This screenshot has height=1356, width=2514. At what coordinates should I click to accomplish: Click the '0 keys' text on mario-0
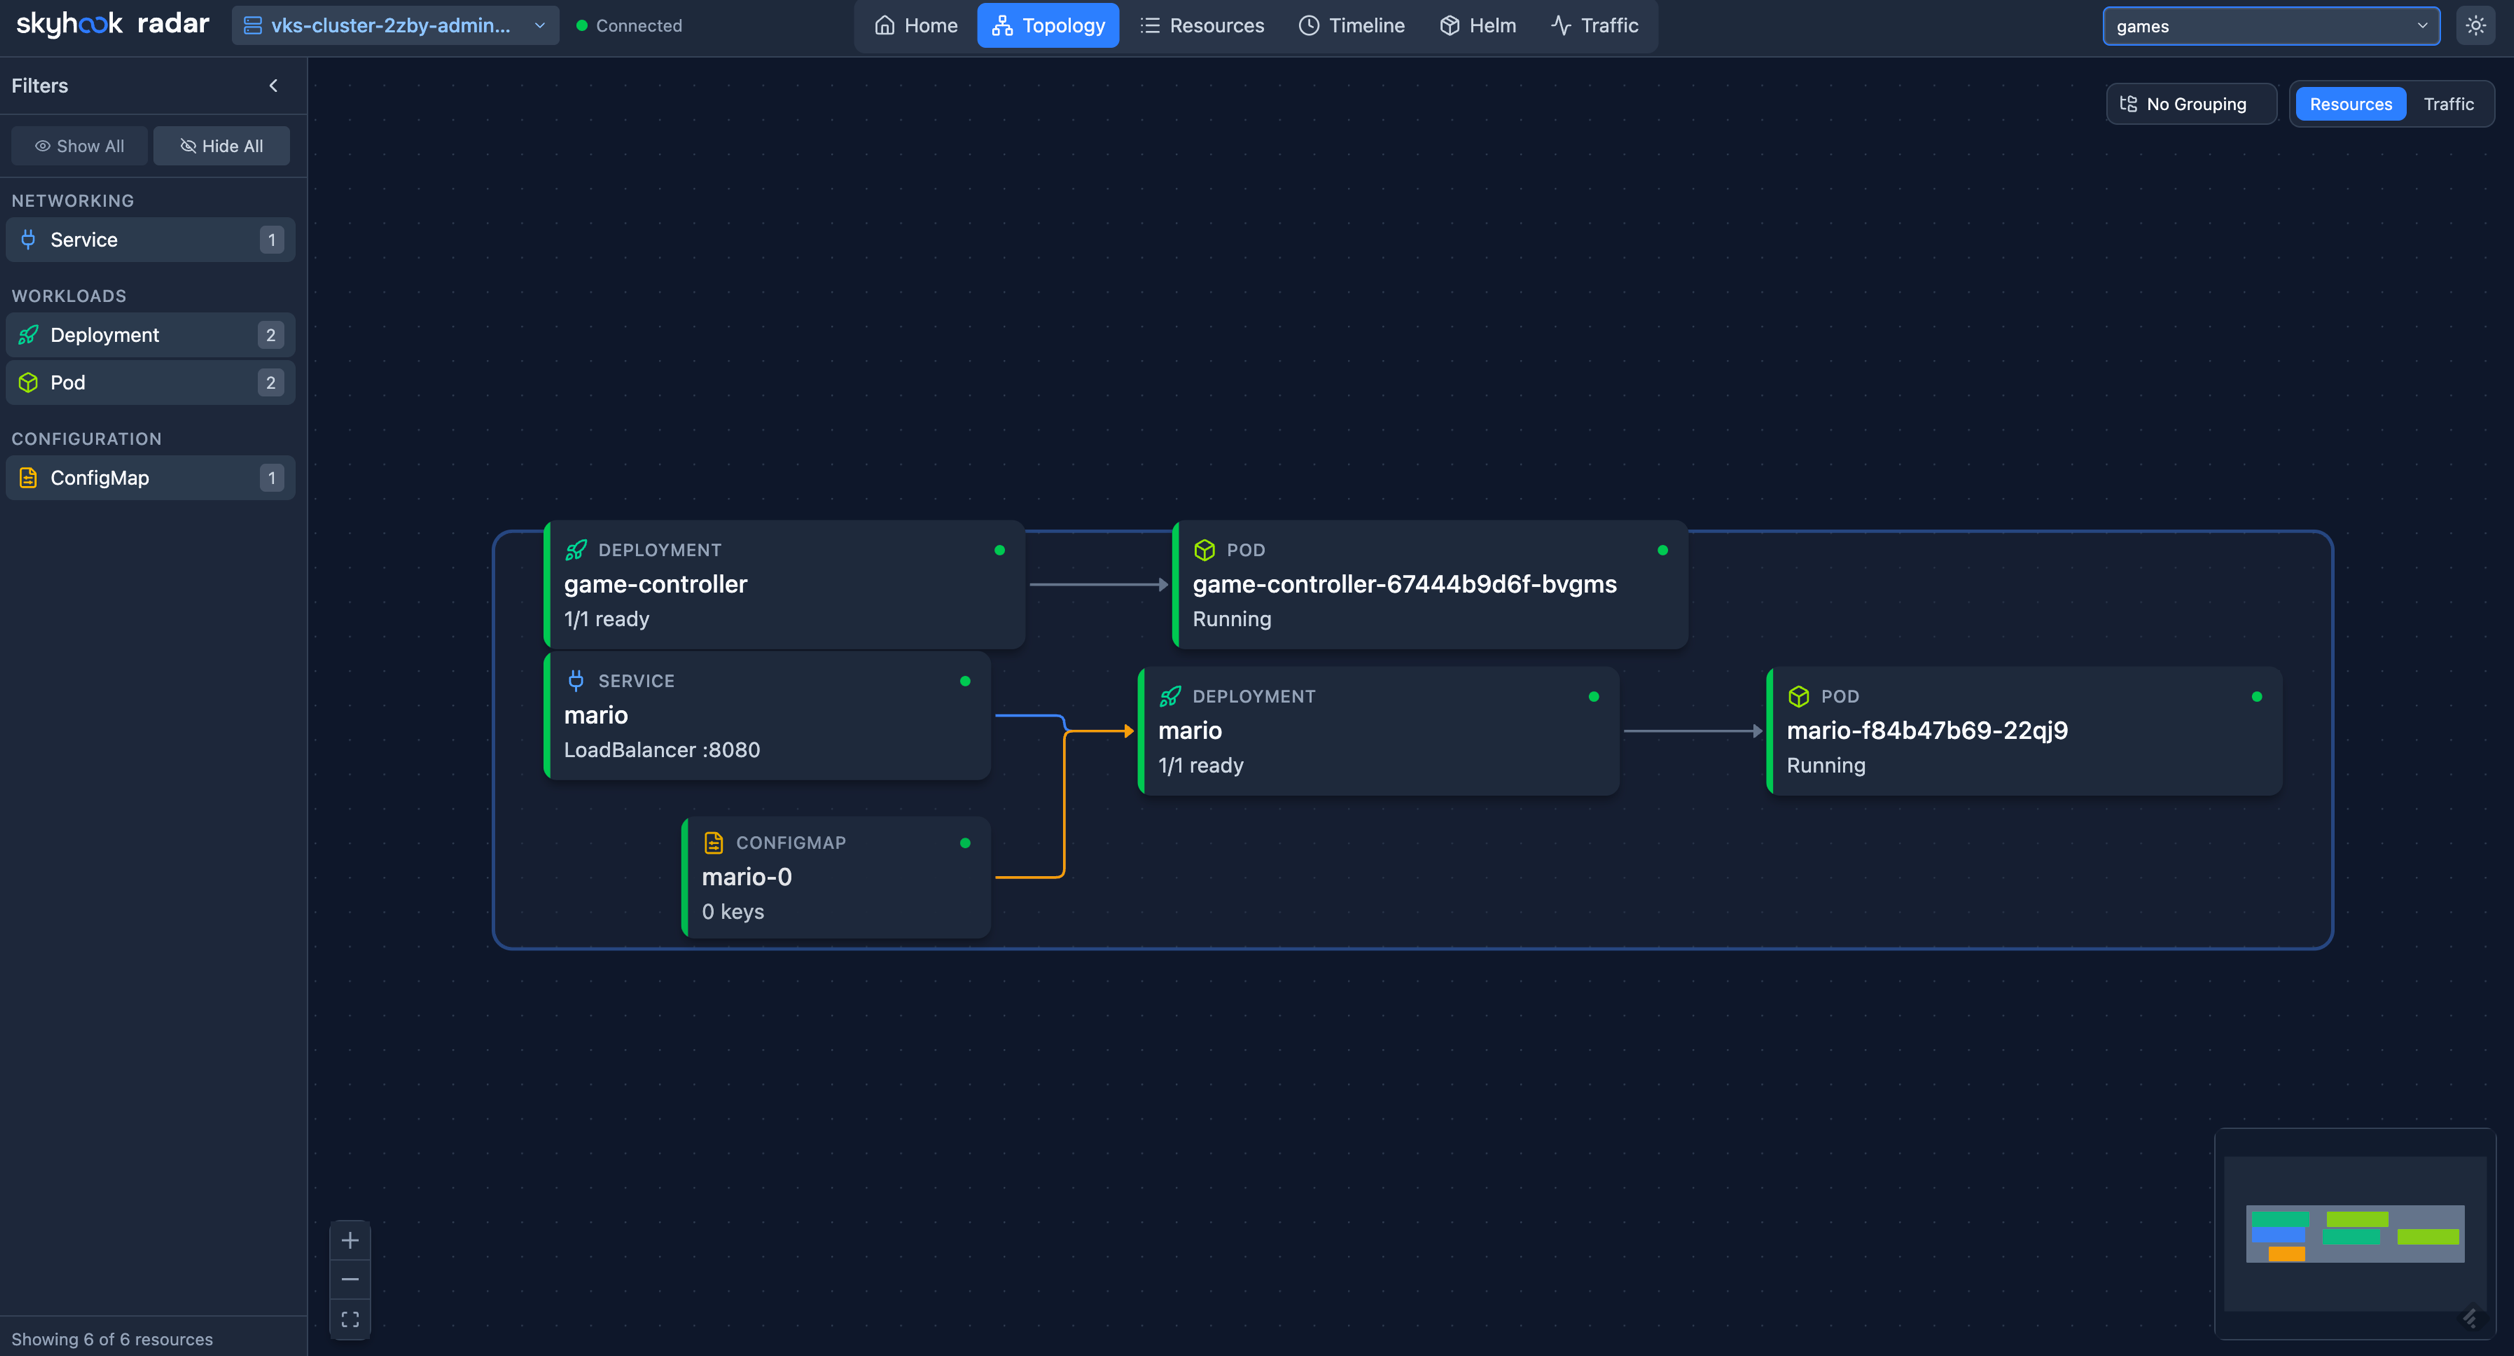point(733,912)
